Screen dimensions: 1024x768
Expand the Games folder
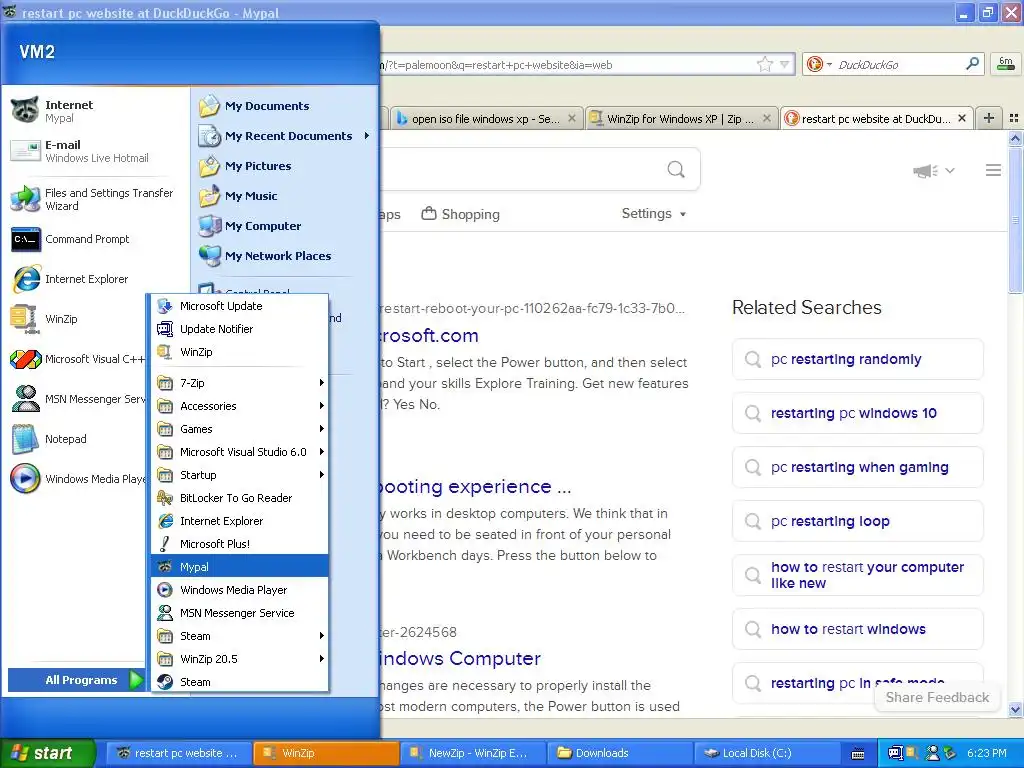point(240,428)
